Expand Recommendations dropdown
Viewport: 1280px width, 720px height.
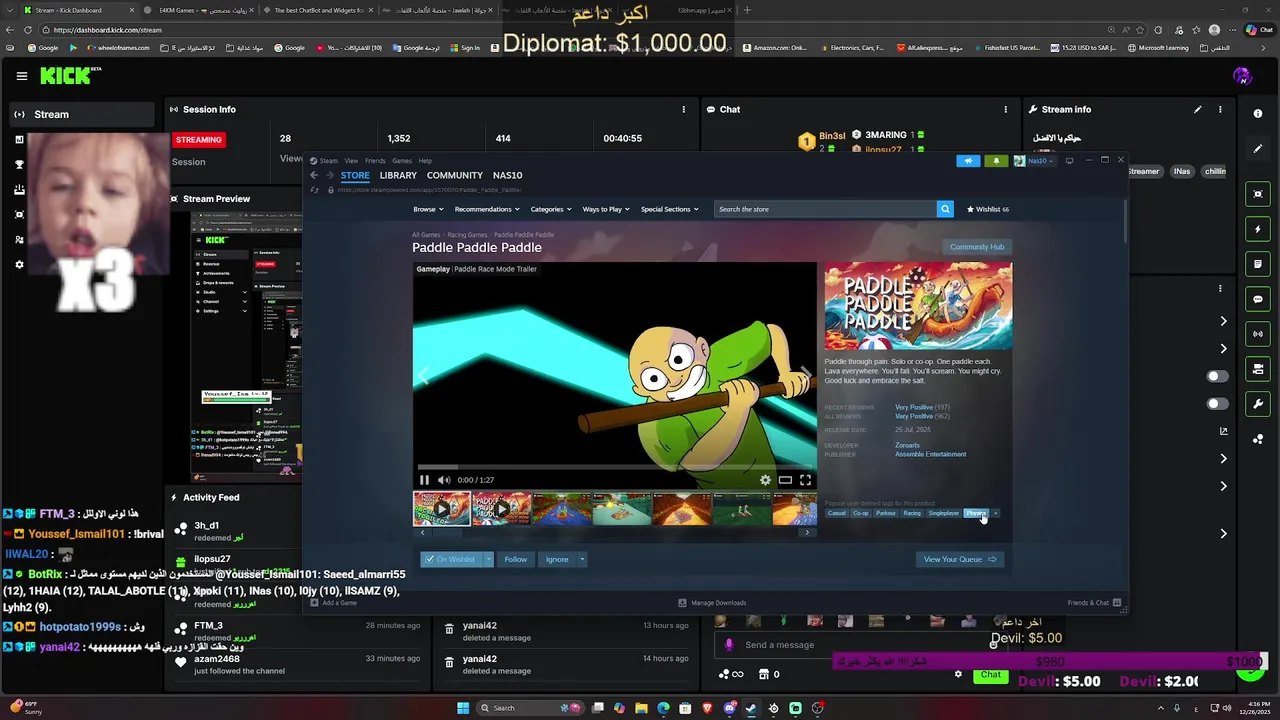click(x=487, y=209)
